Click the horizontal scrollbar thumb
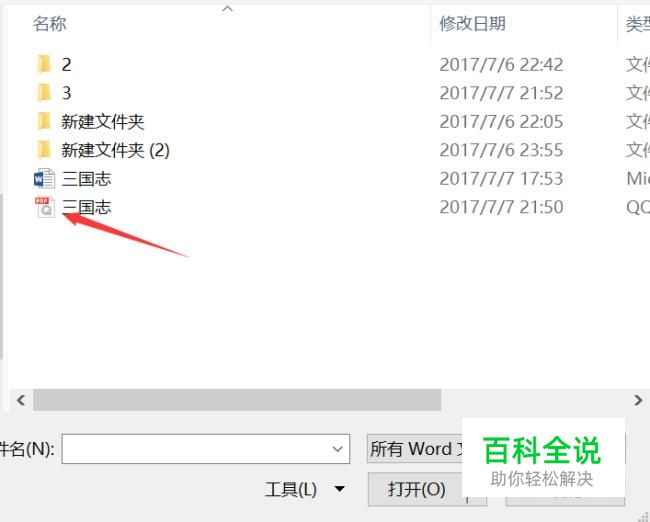The width and height of the screenshot is (650, 522). (x=237, y=400)
